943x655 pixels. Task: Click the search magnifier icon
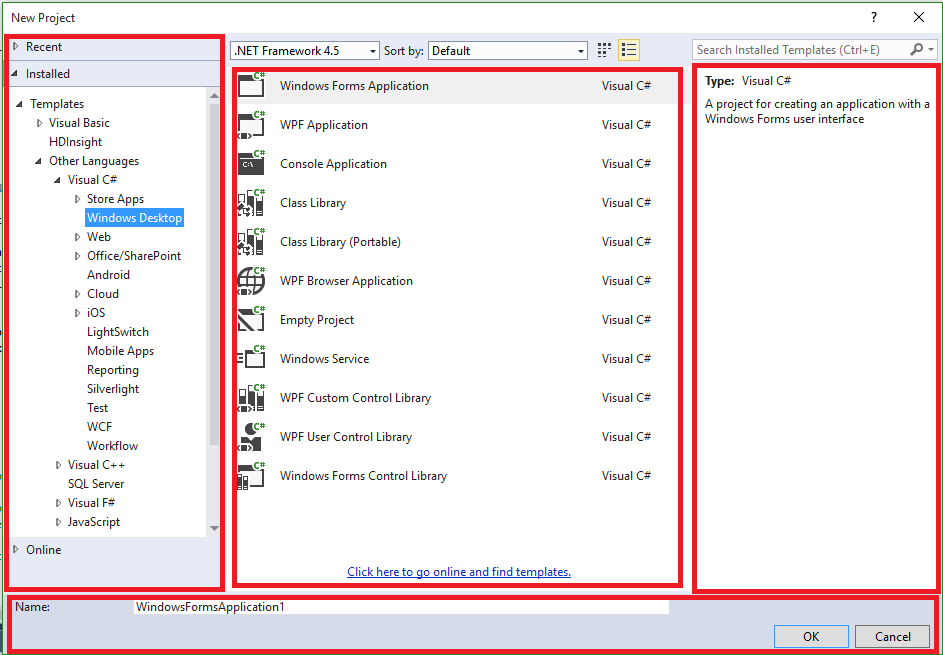[916, 50]
